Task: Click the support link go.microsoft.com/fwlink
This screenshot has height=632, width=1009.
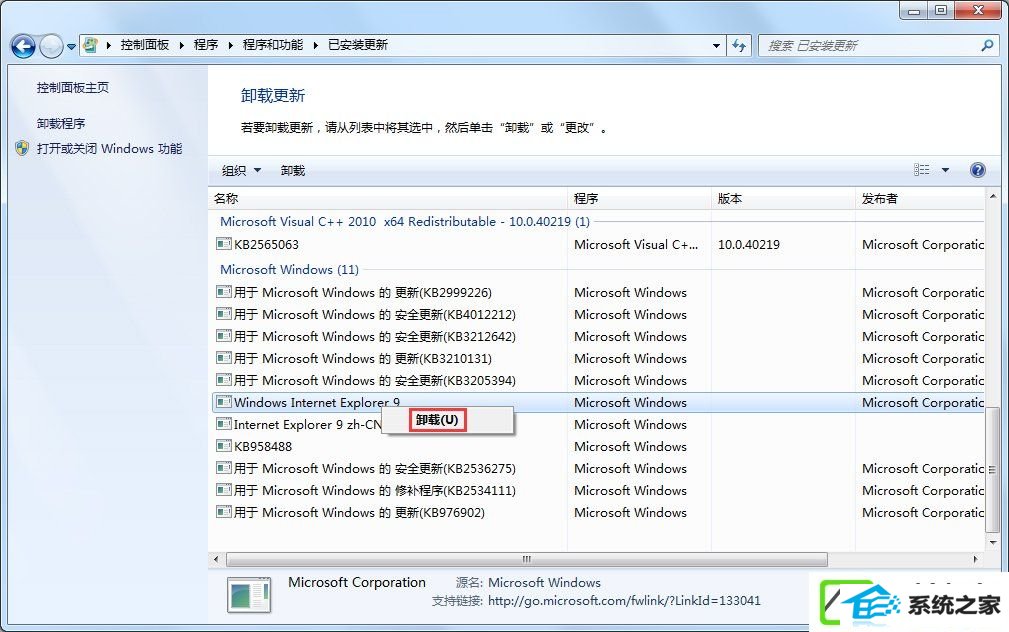Action: tap(624, 601)
